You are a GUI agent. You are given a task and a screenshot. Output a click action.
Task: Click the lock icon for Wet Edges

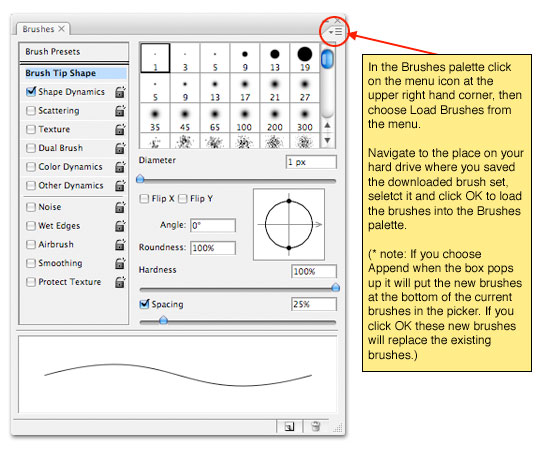(x=120, y=226)
